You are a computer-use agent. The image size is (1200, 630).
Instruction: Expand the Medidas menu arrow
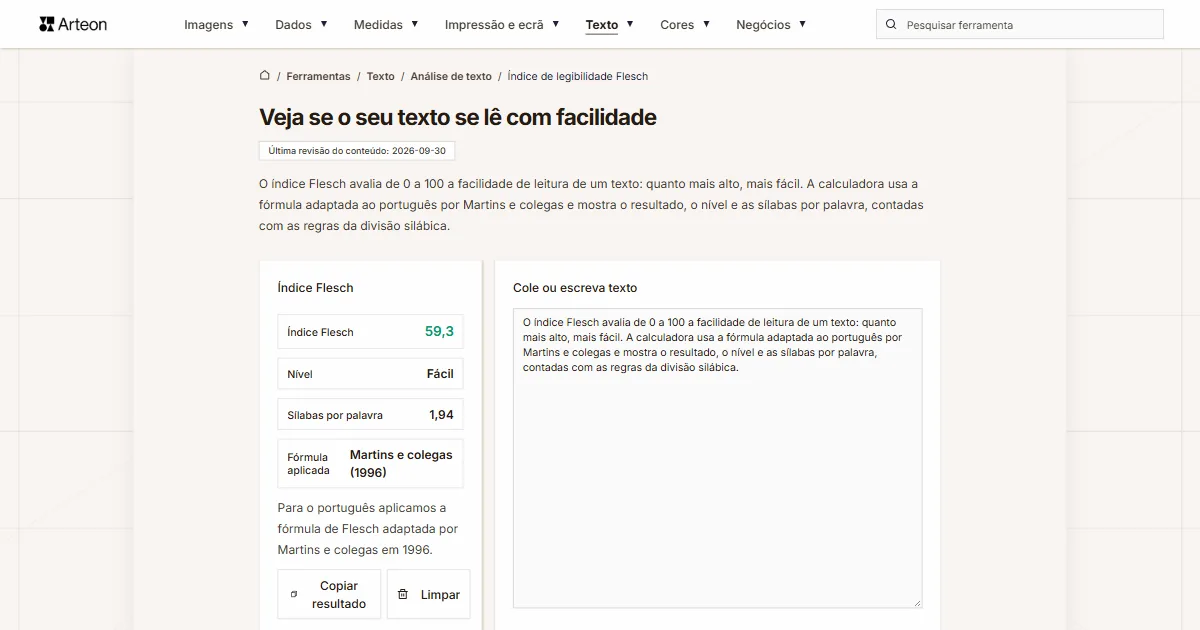[x=415, y=24]
